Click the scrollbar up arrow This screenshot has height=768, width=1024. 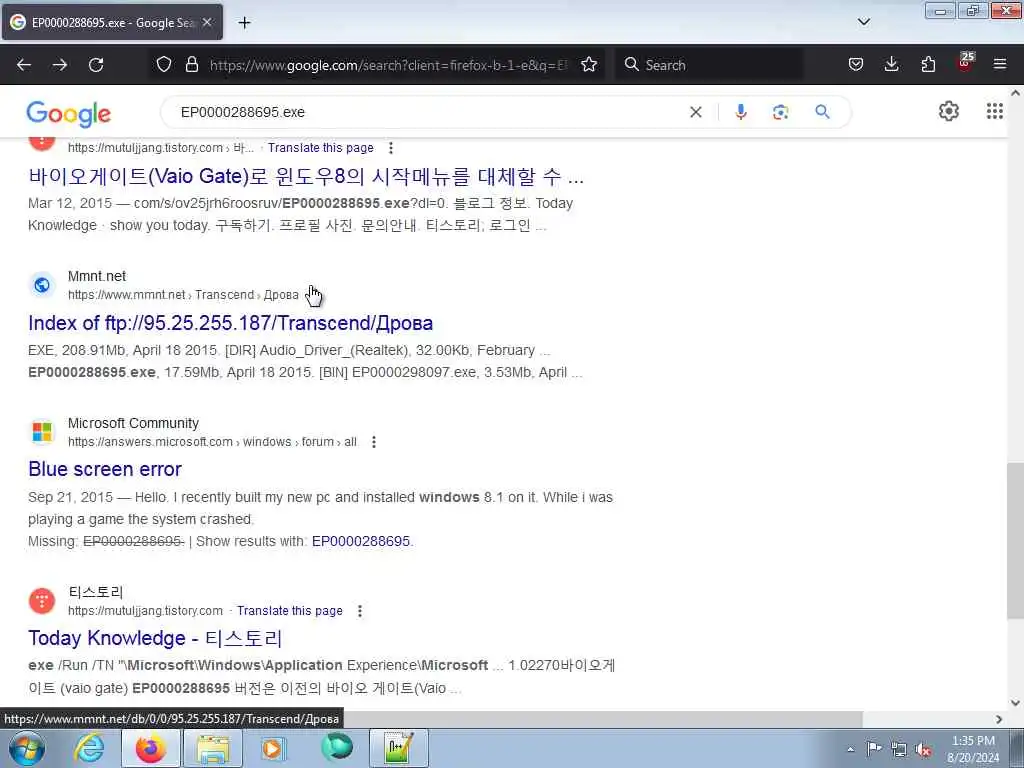pyautogui.click(x=1015, y=93)
